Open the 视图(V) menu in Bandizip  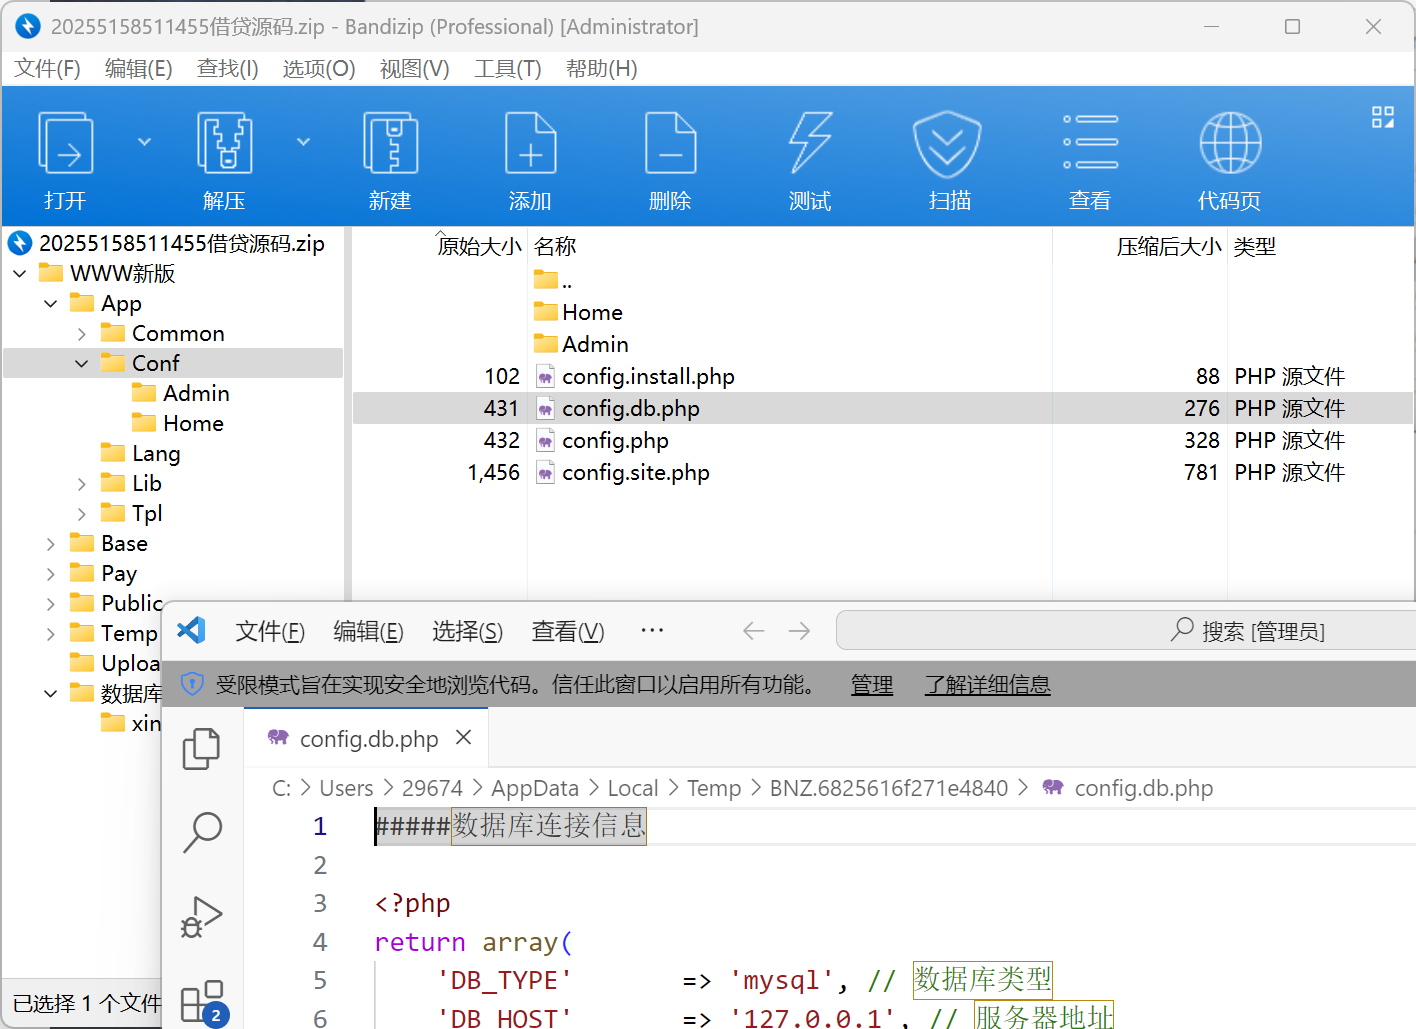tap(415, 69)
